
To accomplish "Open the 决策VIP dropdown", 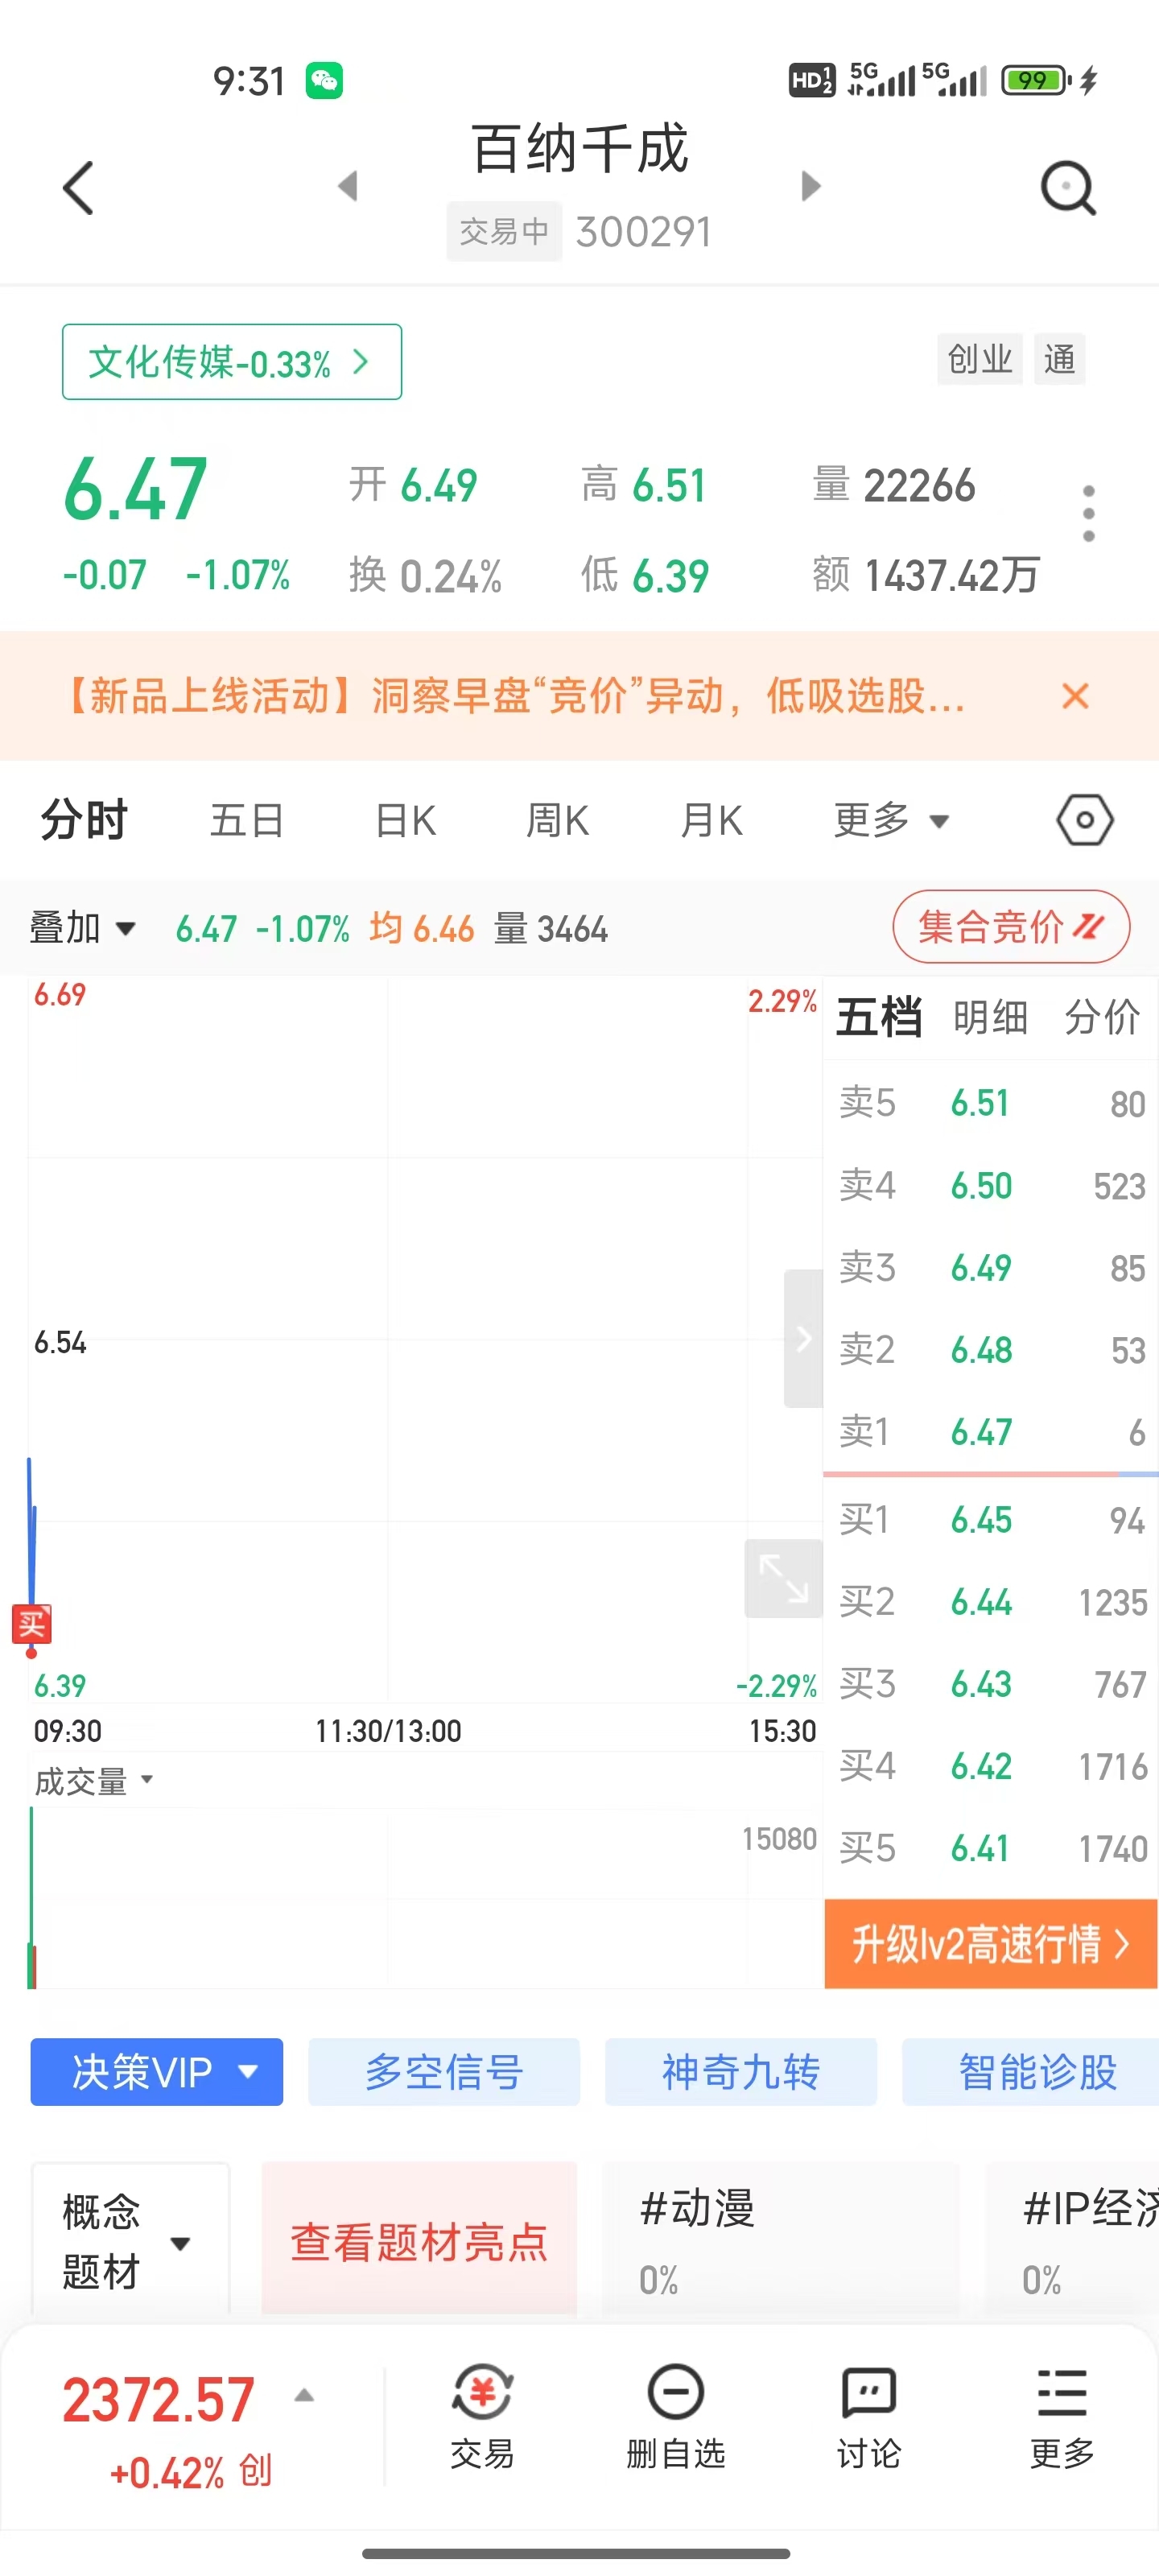I will point(157,2072).
